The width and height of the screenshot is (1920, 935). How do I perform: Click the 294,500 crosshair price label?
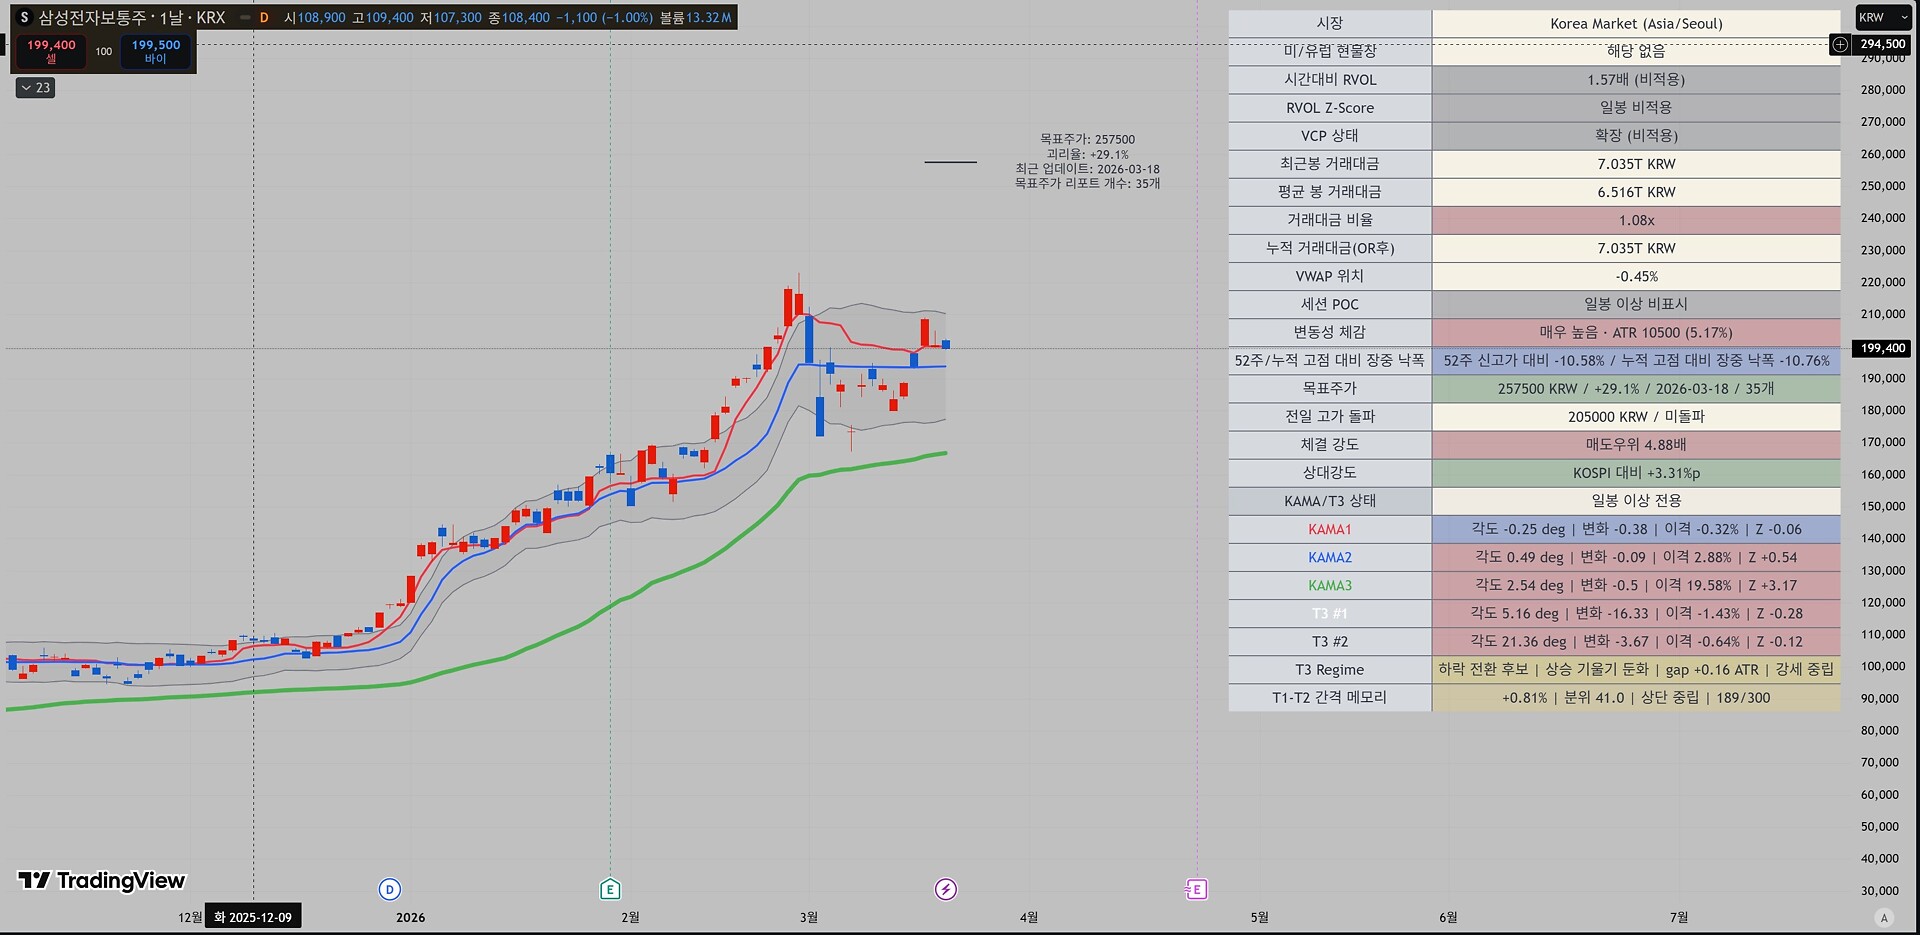[1883, 44]
